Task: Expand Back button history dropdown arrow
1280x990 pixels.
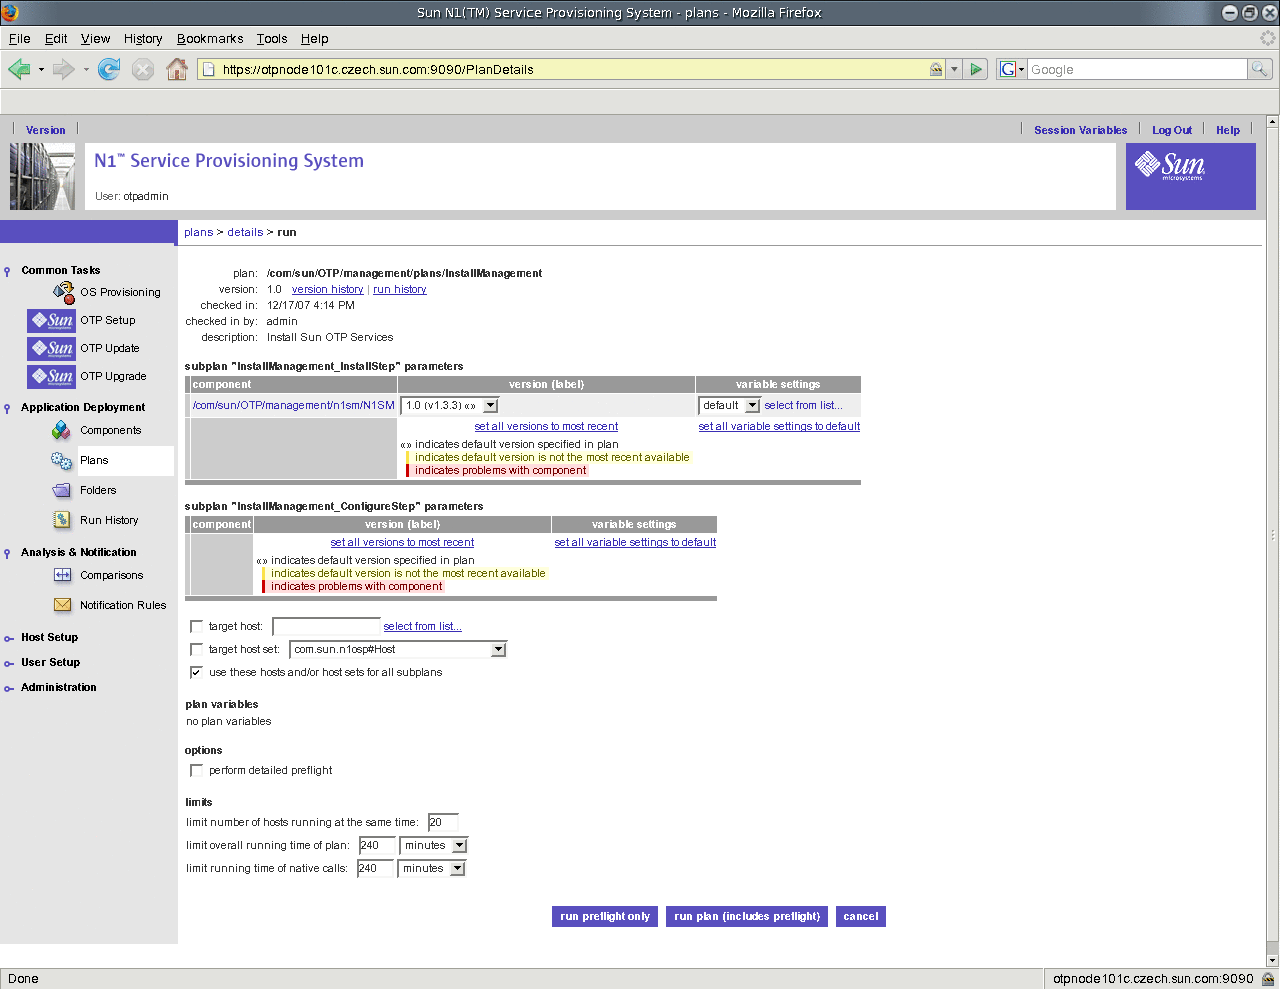Action: tap(41, 70)
